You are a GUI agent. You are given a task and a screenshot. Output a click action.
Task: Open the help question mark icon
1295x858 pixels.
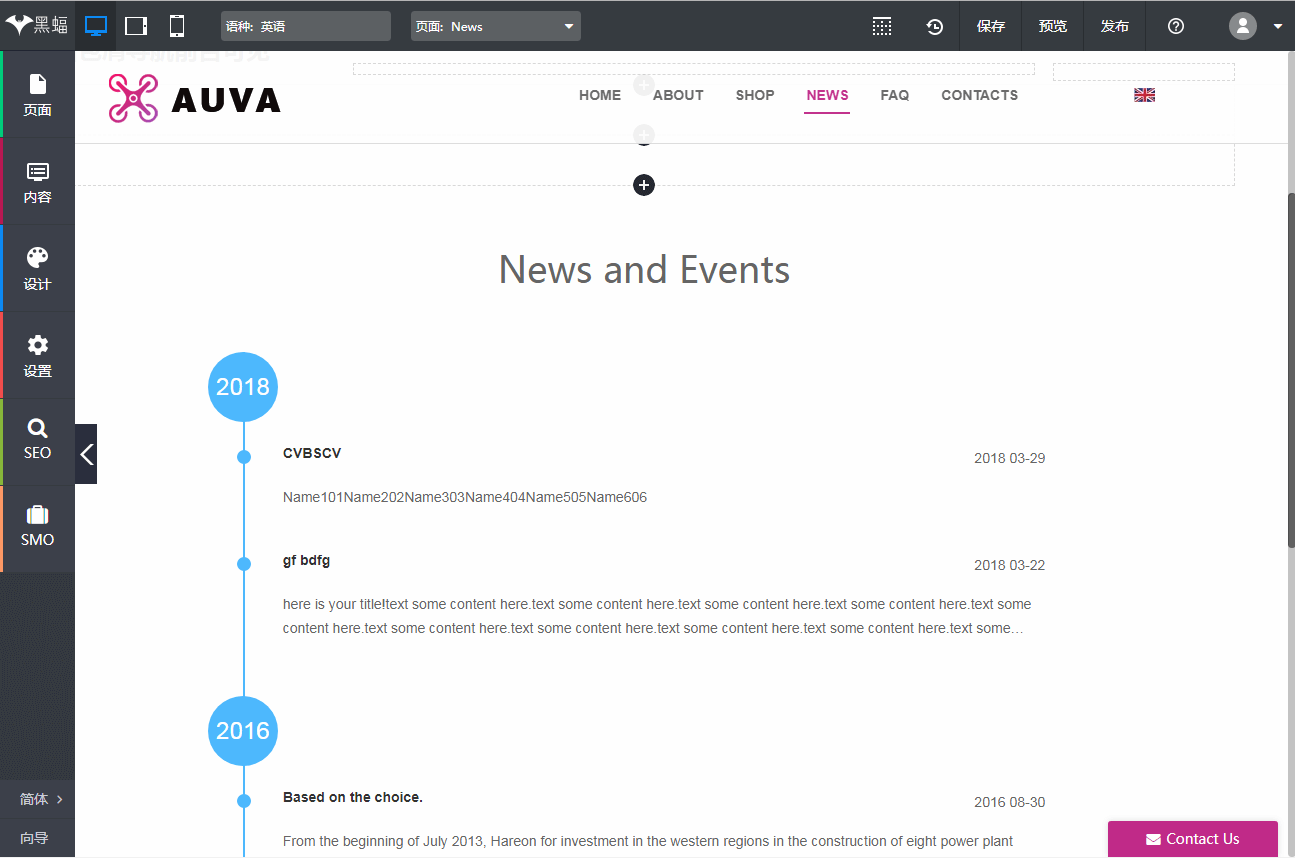pos(1176,26)
